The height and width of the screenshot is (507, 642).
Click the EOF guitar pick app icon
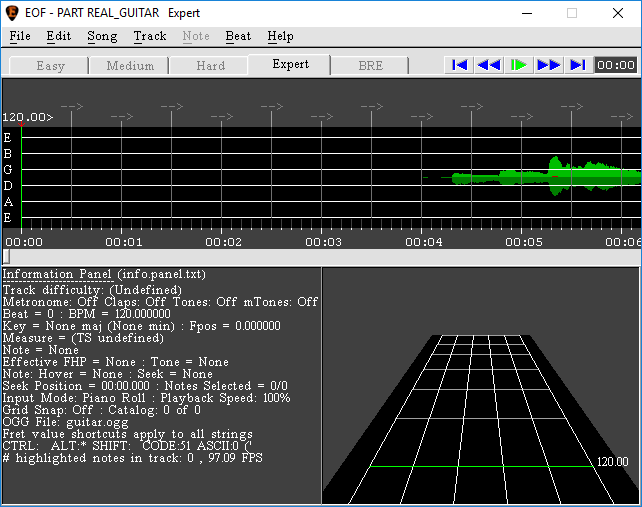click(12, 13)
